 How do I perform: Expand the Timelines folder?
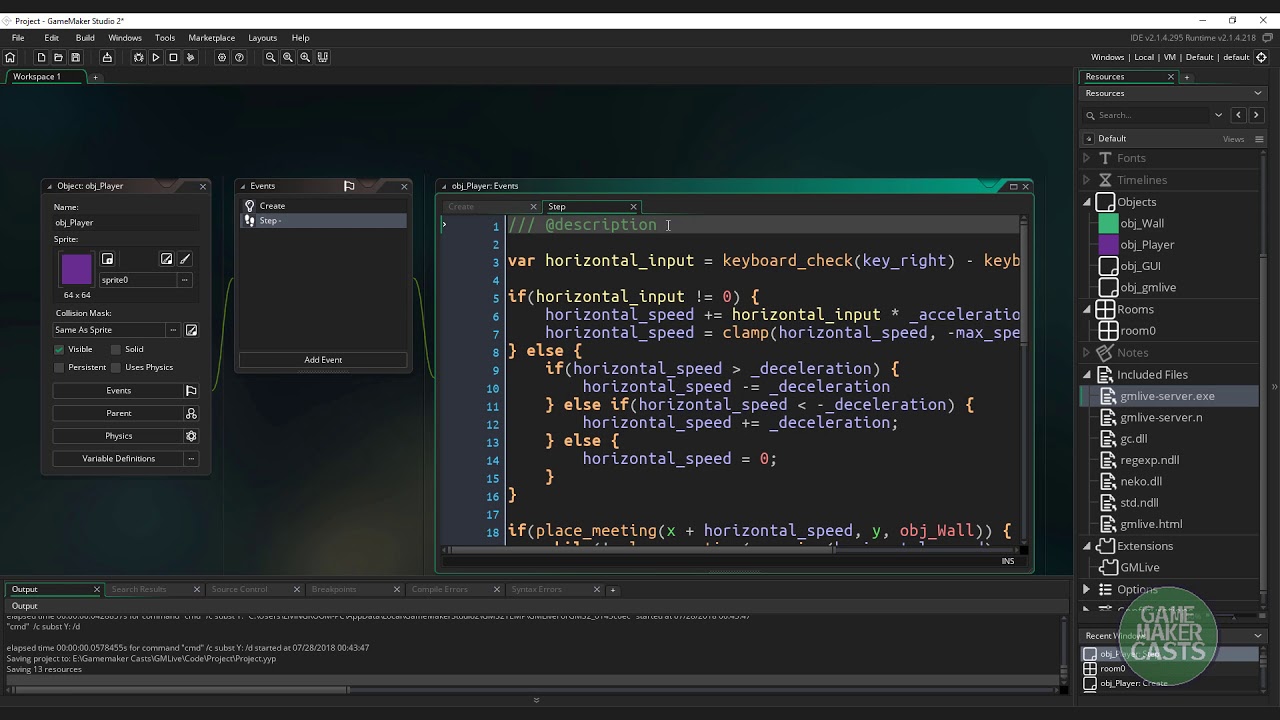coord(1086,180)
